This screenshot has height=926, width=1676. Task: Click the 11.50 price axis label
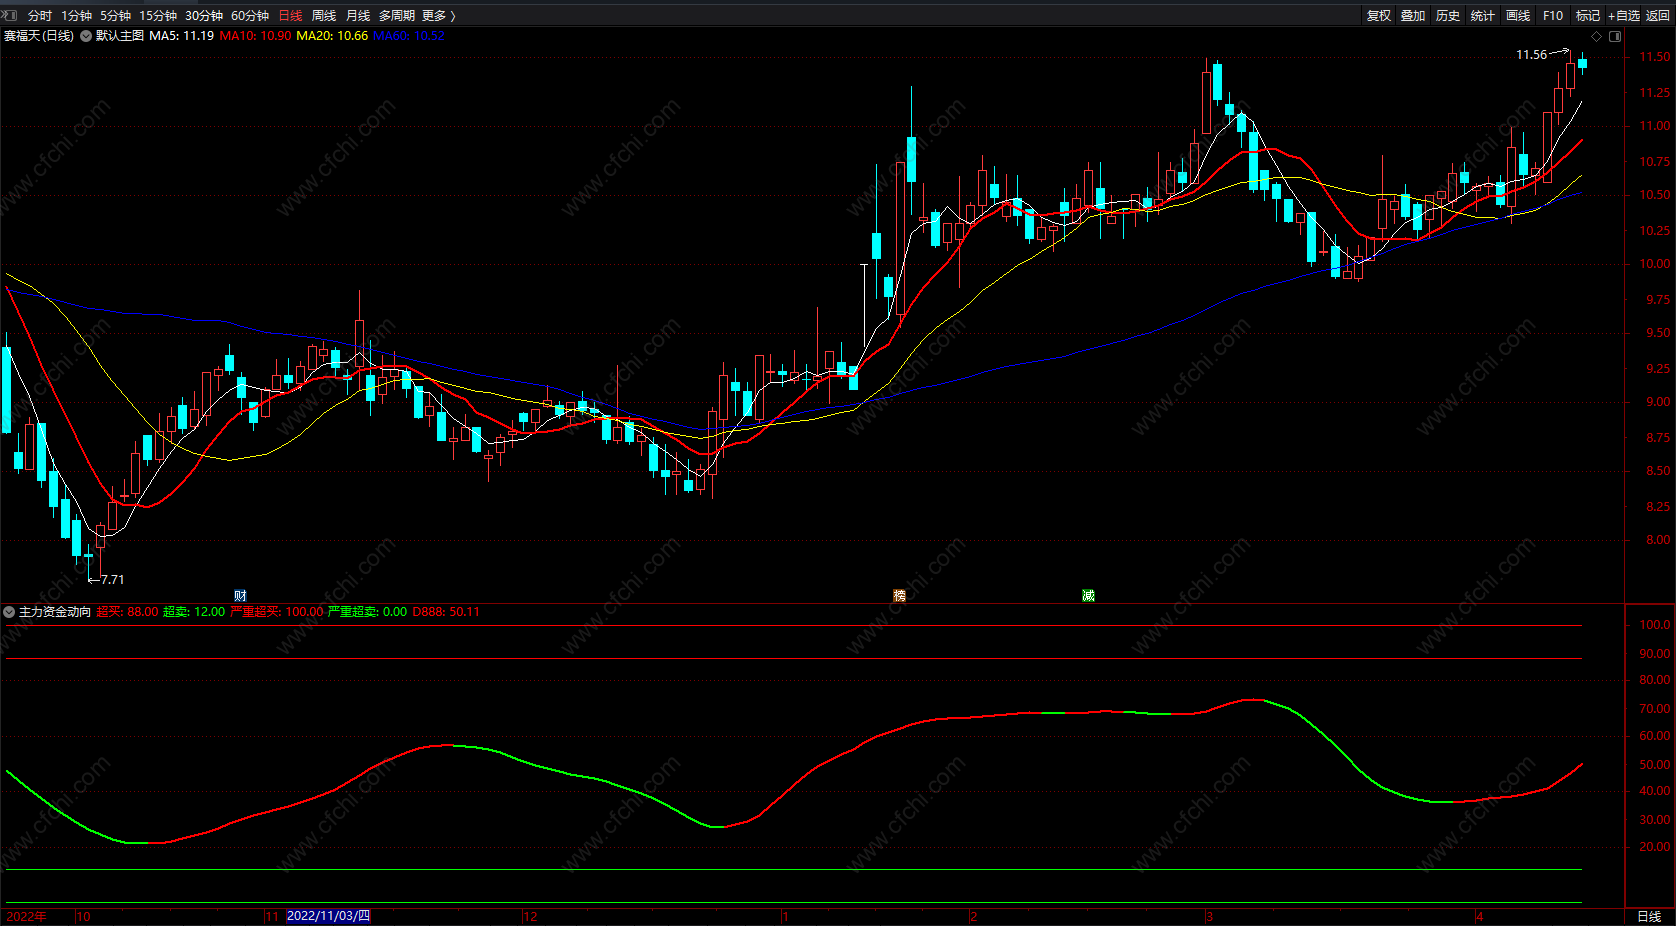[x=1654, y=58]
